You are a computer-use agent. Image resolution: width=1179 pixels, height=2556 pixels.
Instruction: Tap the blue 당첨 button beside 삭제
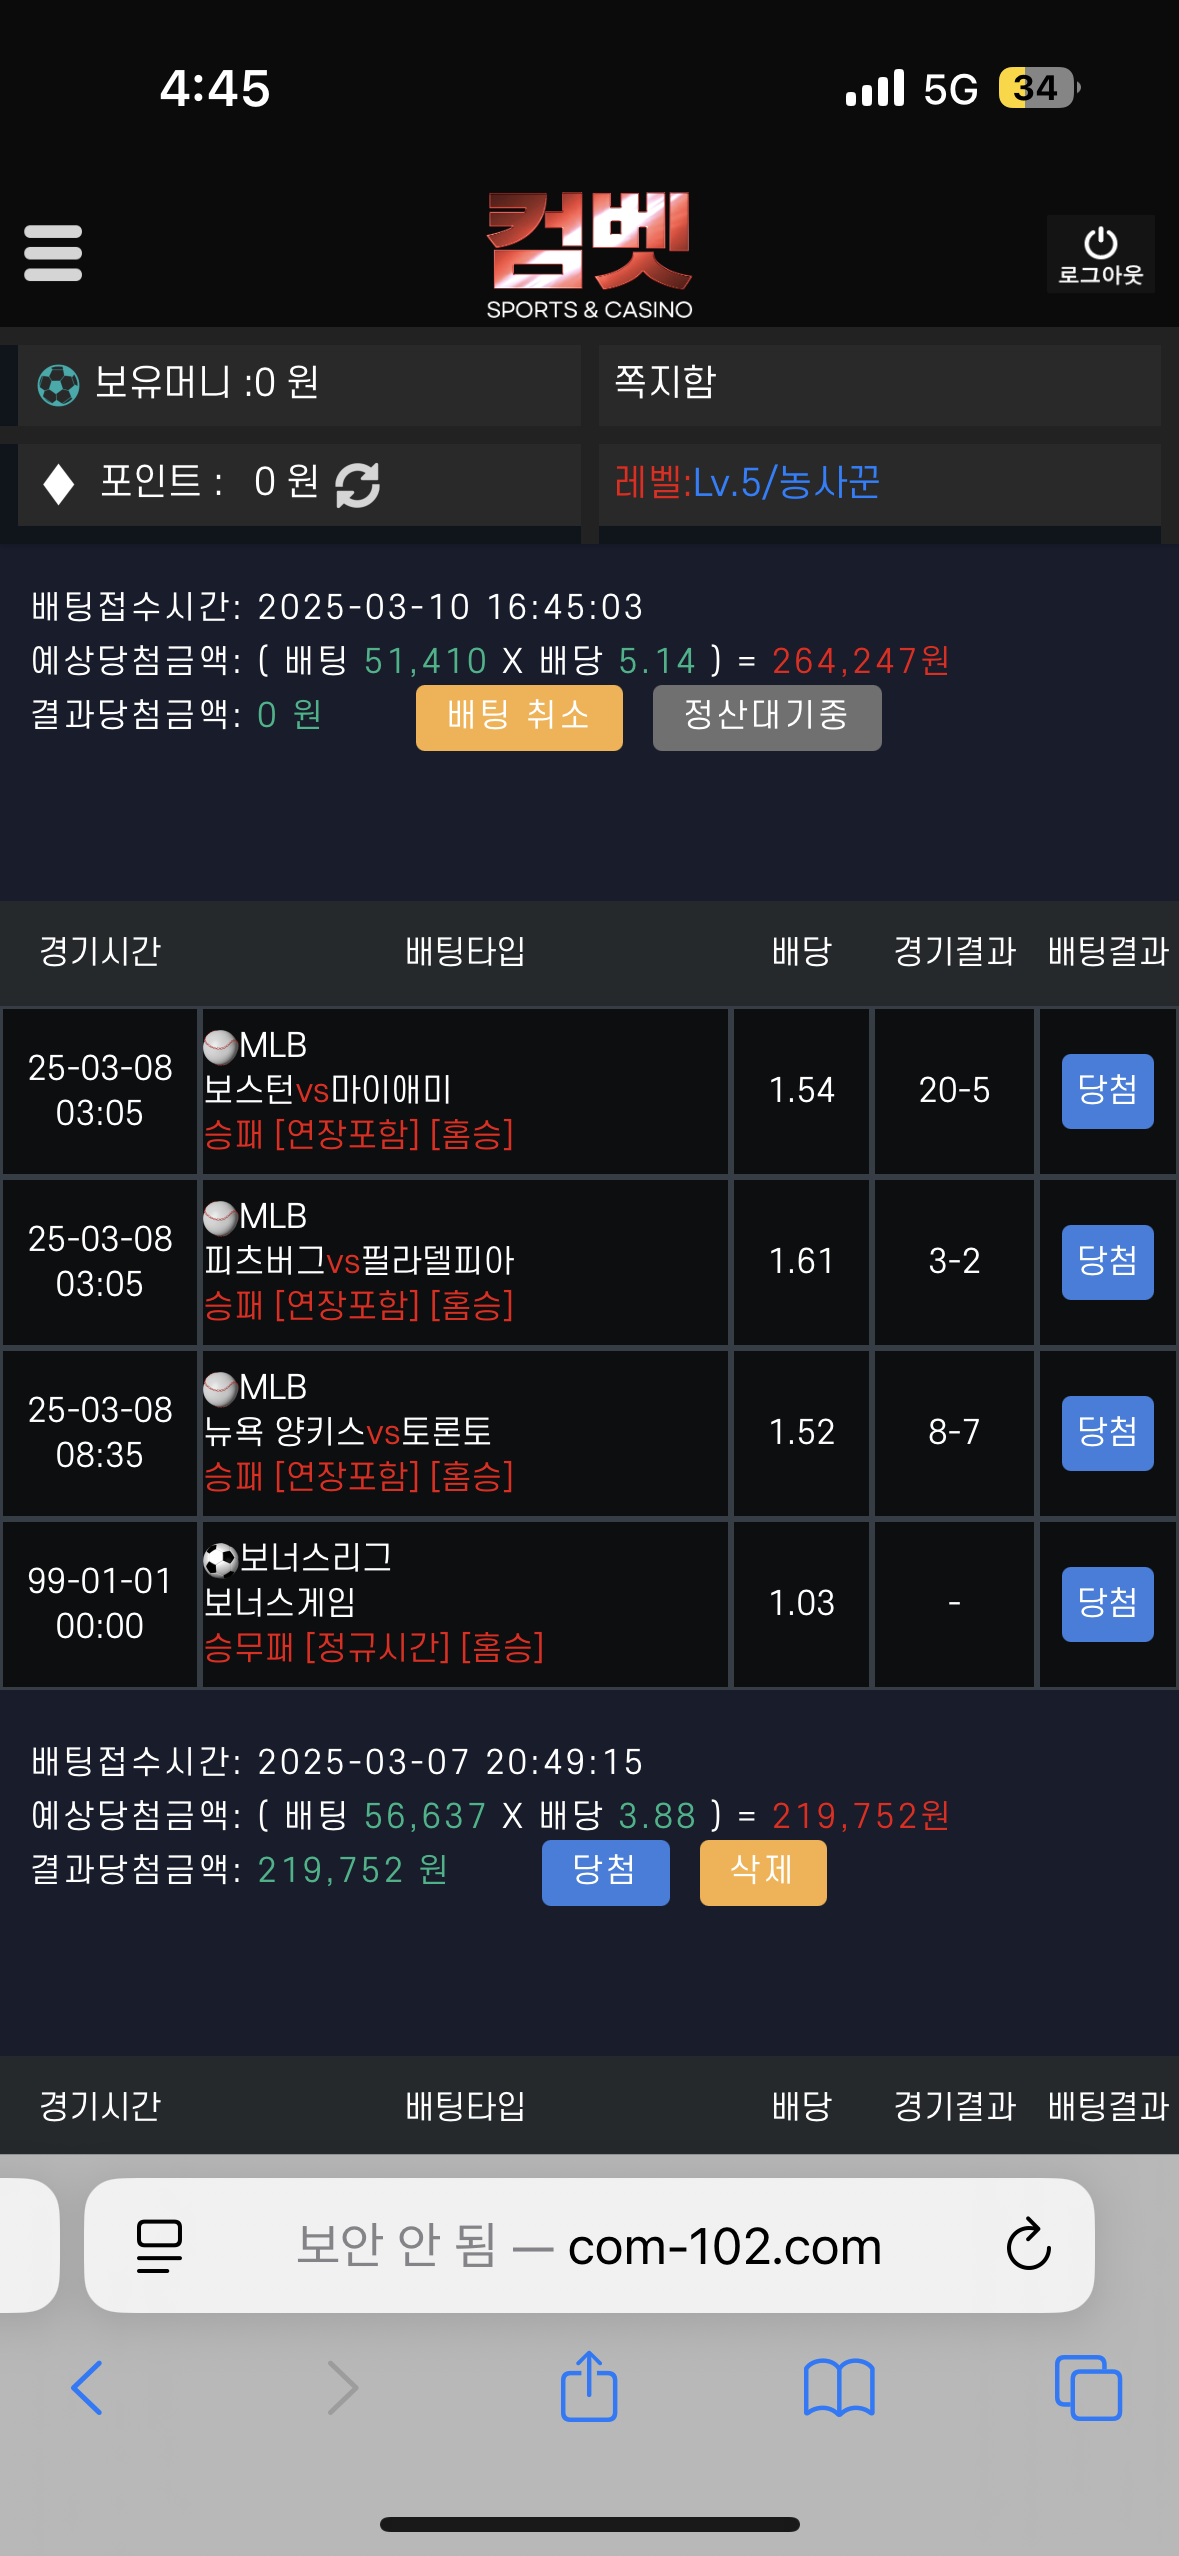[605, 1872]
